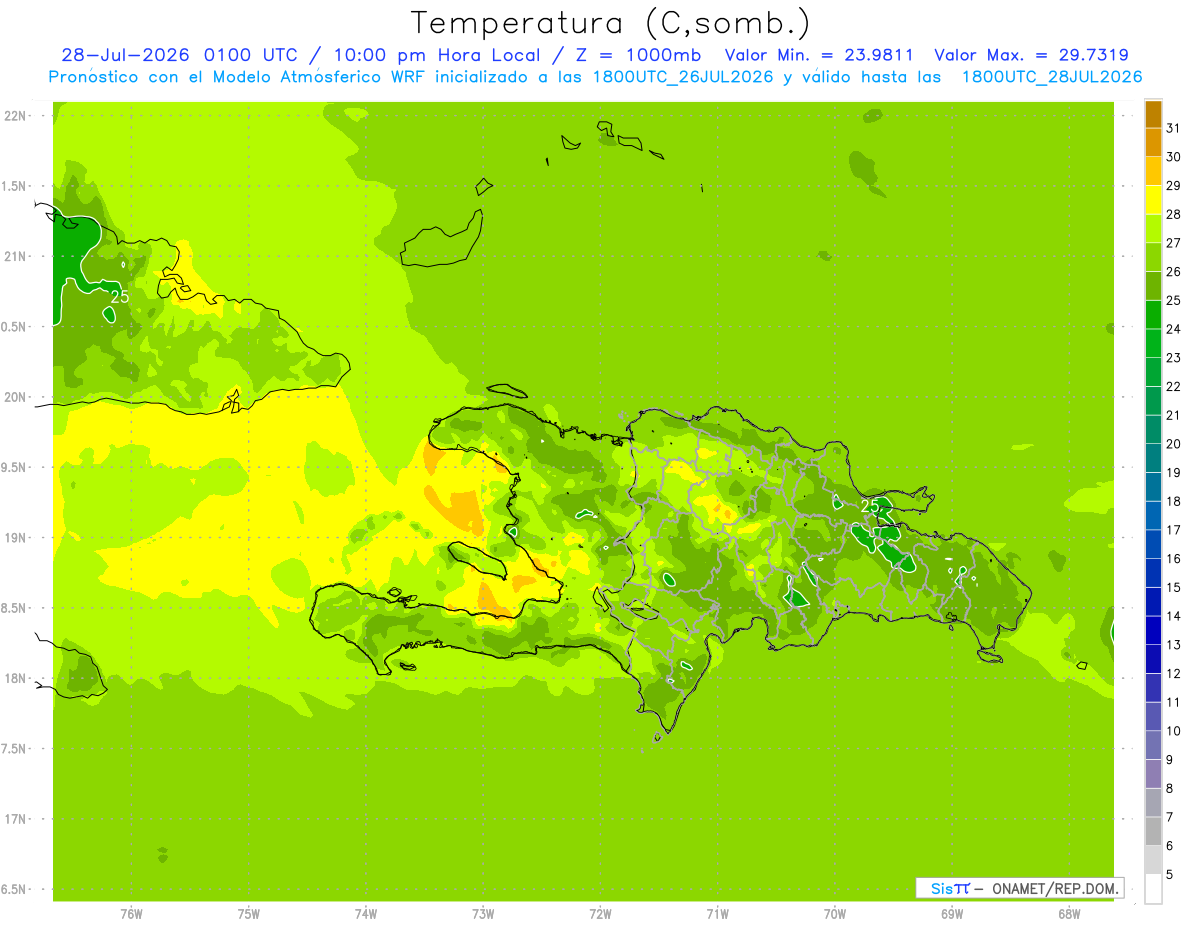The width and height of the screenshot is (1200, 927).
Task: Click the colour scale value 26
Action: click(1173, 271)
